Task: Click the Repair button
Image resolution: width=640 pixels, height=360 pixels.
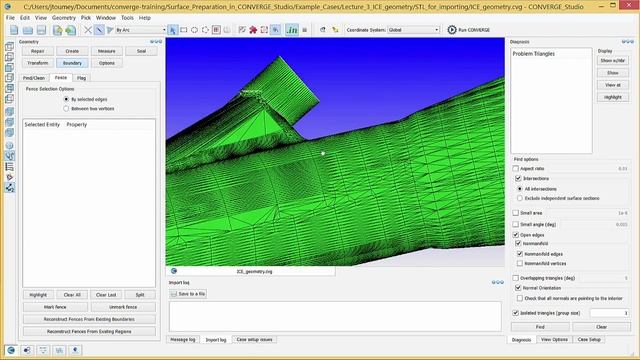Action: (38, 51)
